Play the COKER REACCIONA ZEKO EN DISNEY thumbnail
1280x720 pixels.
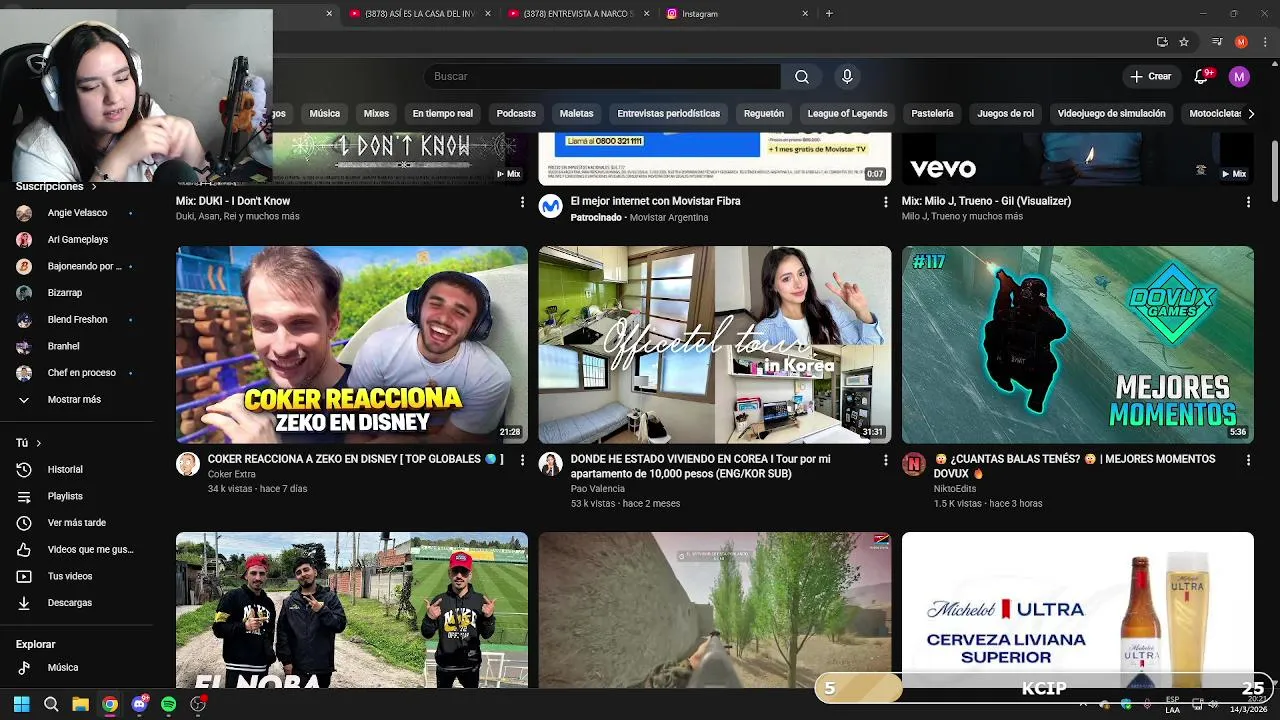(352, 345)
